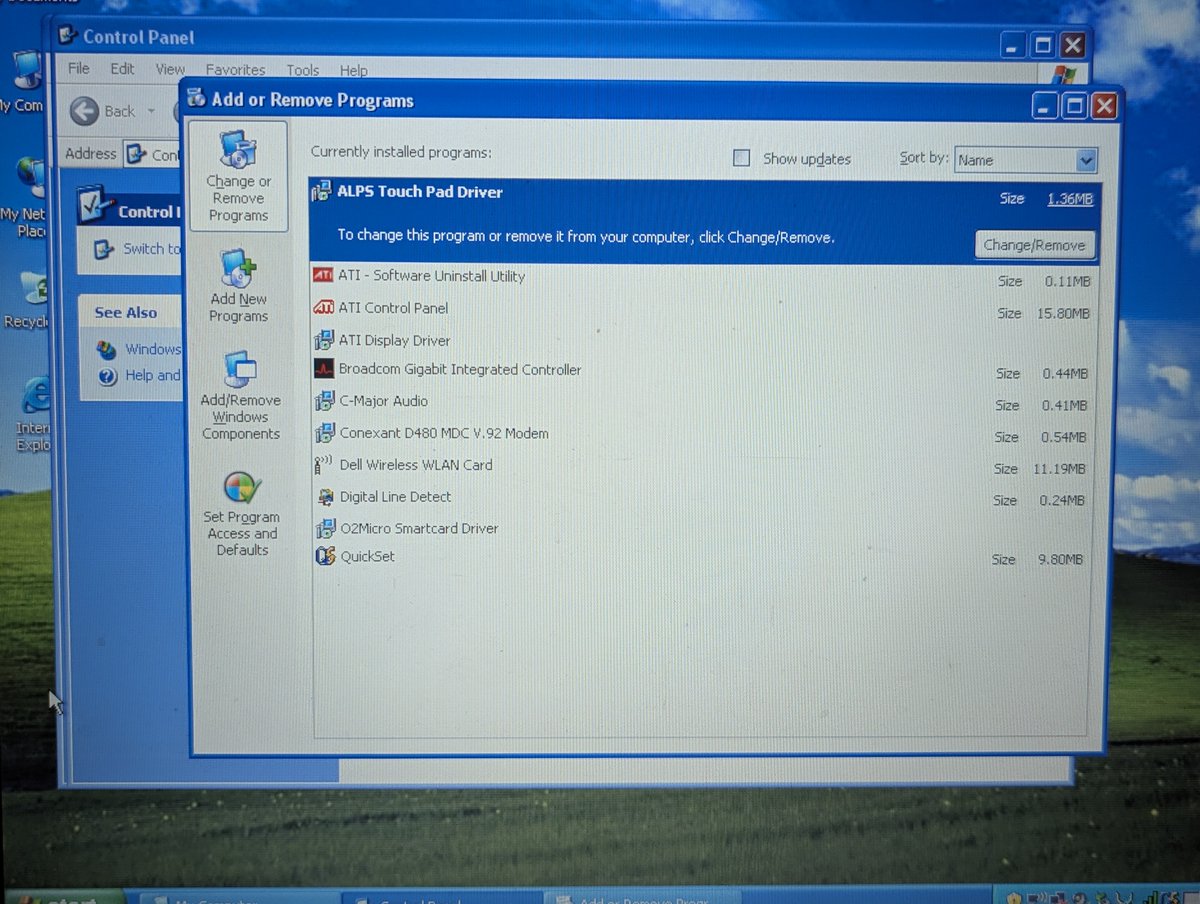
Task: Open View menu in Control Panel
Action: coord(170,70)
